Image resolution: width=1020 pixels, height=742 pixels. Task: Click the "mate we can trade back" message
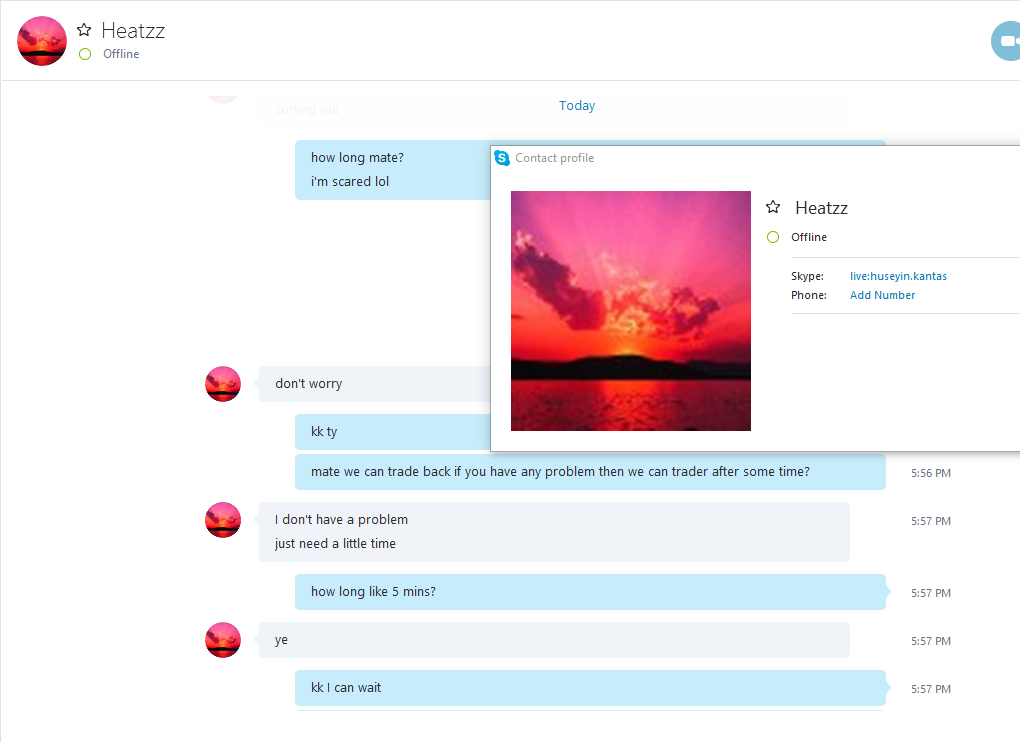[590, 472]
